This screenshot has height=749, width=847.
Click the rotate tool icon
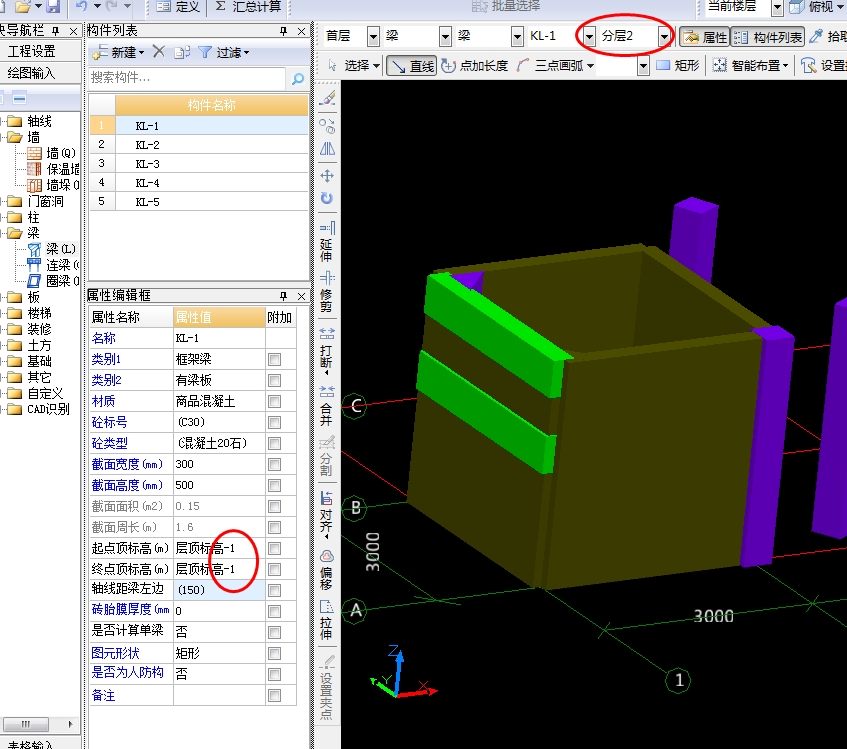coord(327,198)
